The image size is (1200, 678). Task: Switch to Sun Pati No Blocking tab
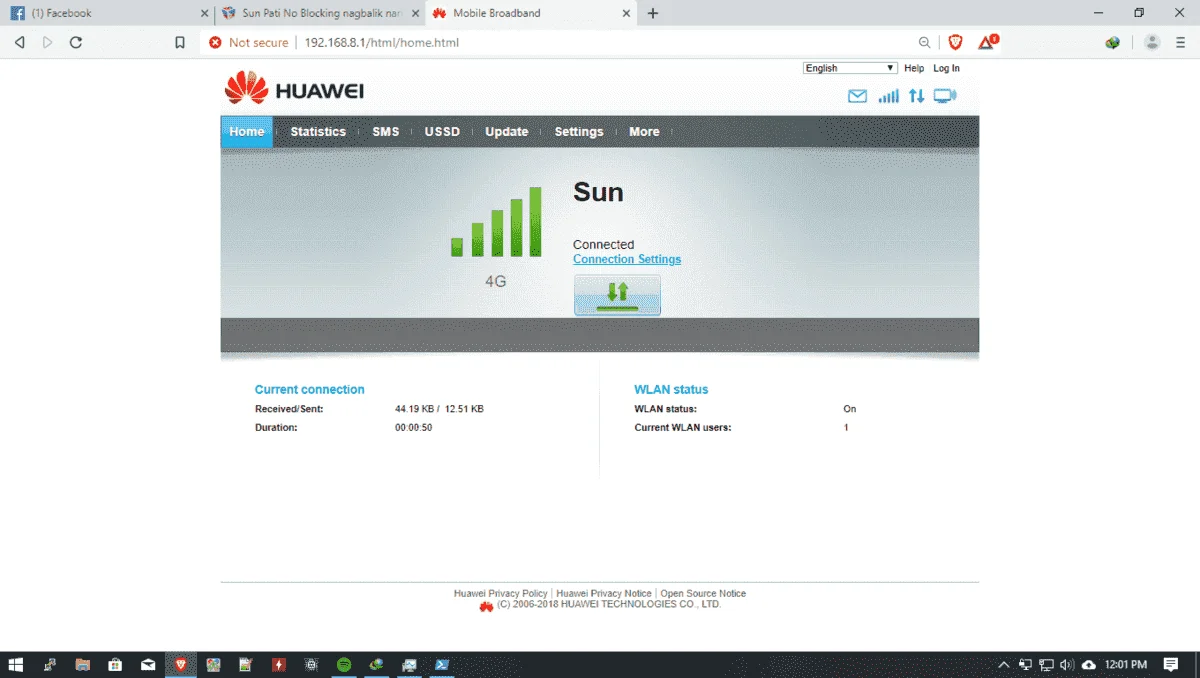318,13
